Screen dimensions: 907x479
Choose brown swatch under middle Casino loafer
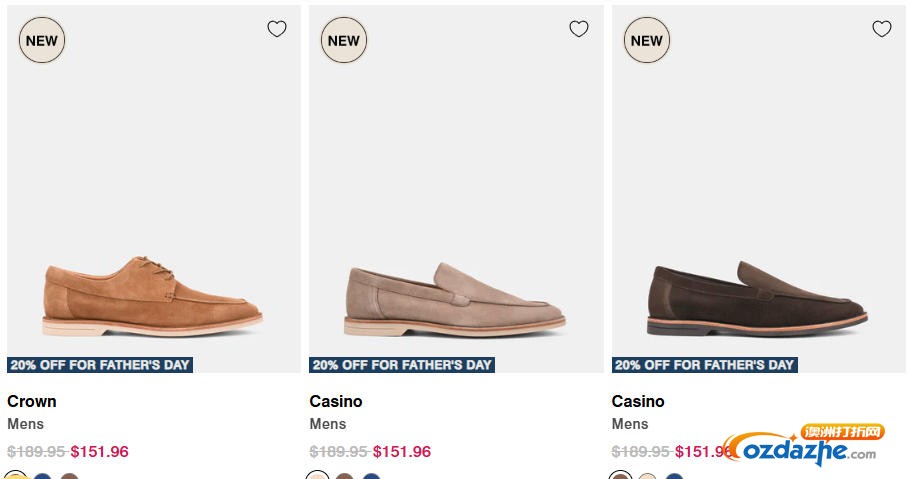(344, 476)
